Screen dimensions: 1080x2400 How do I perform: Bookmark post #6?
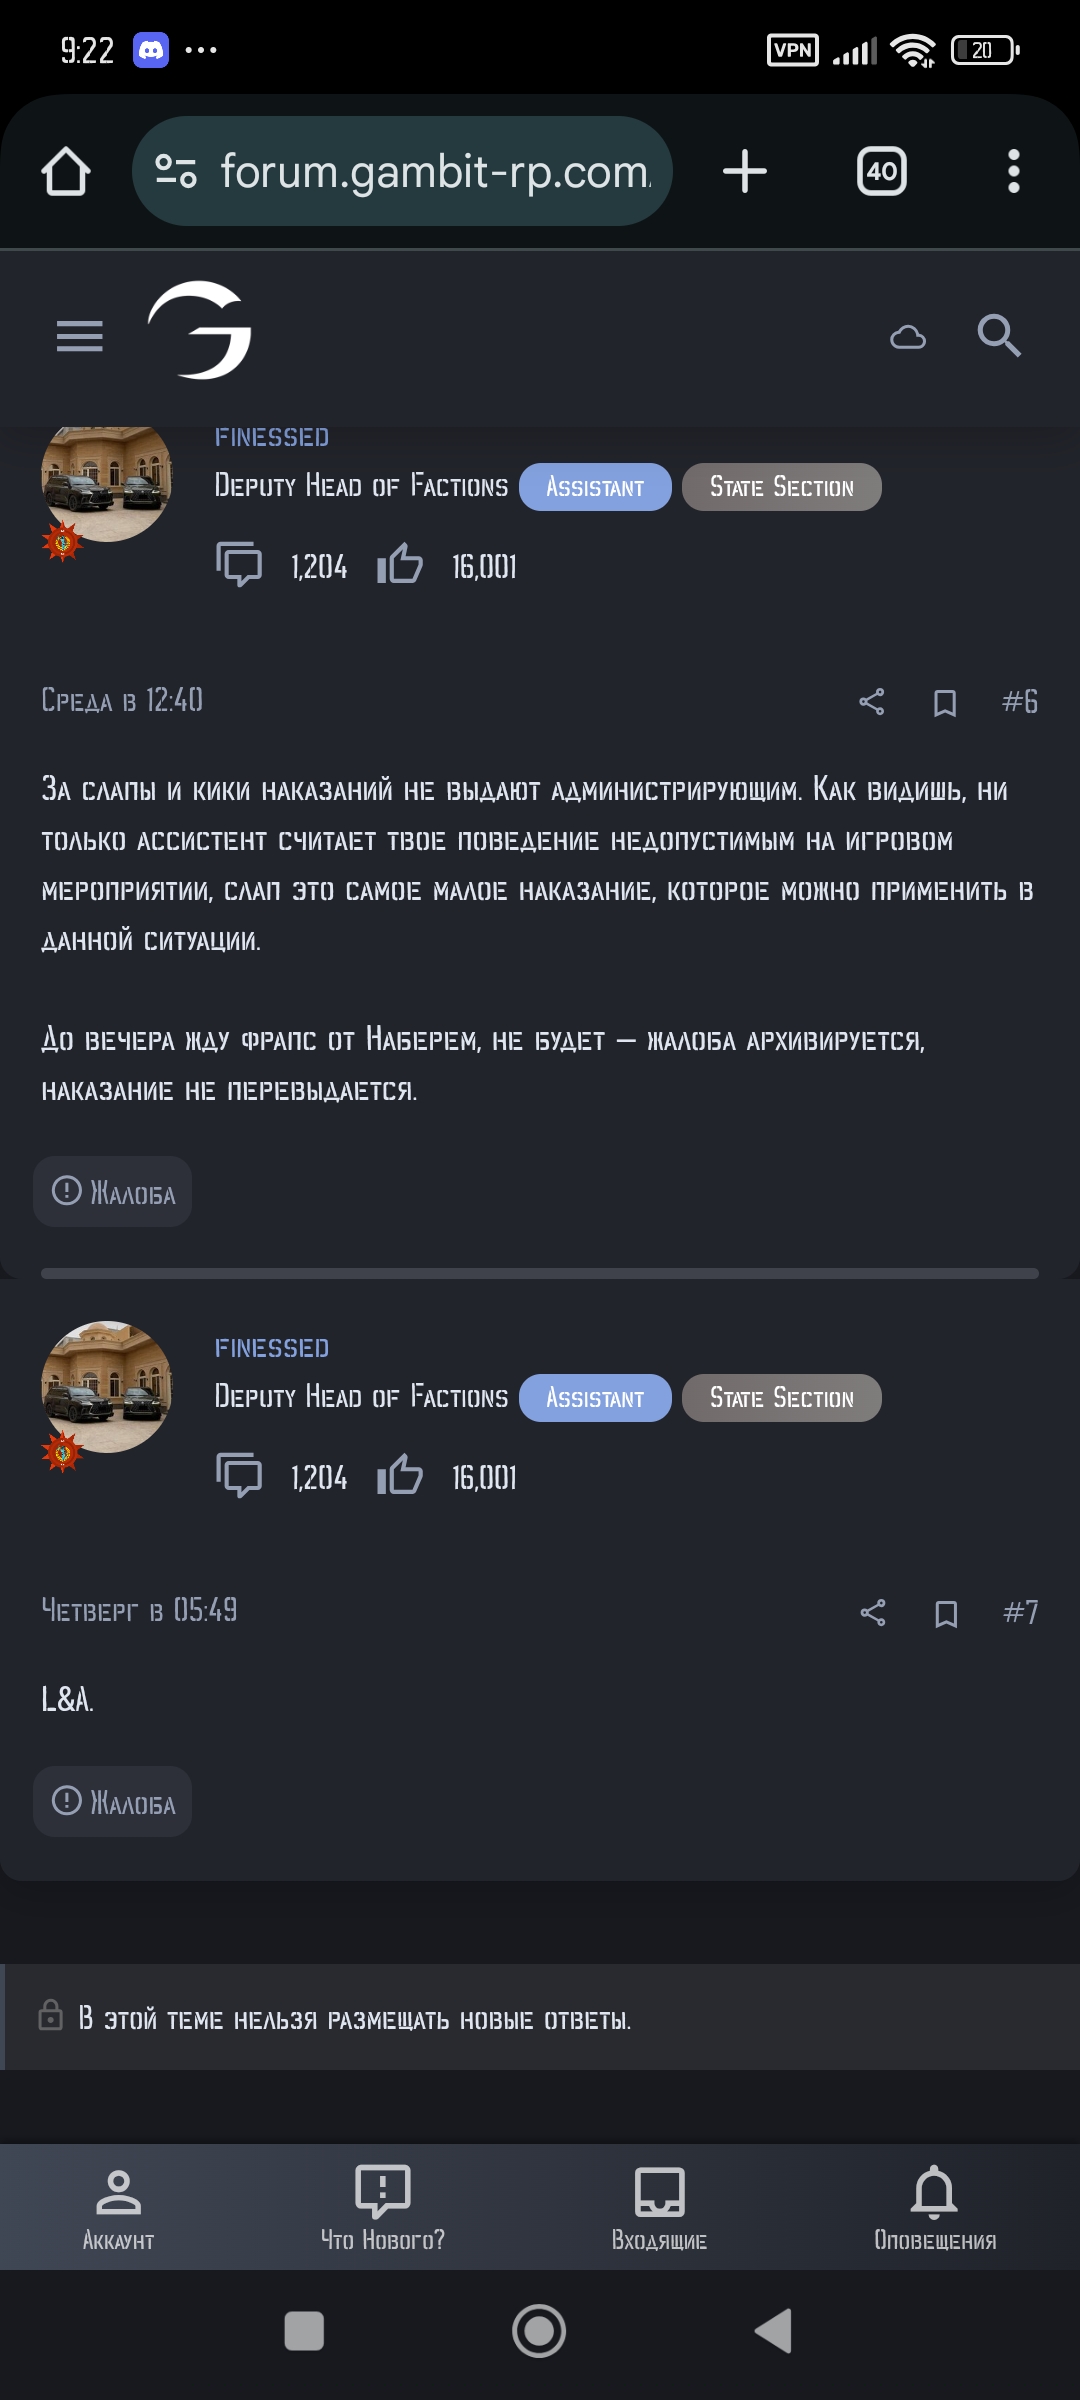click(945, 703)
